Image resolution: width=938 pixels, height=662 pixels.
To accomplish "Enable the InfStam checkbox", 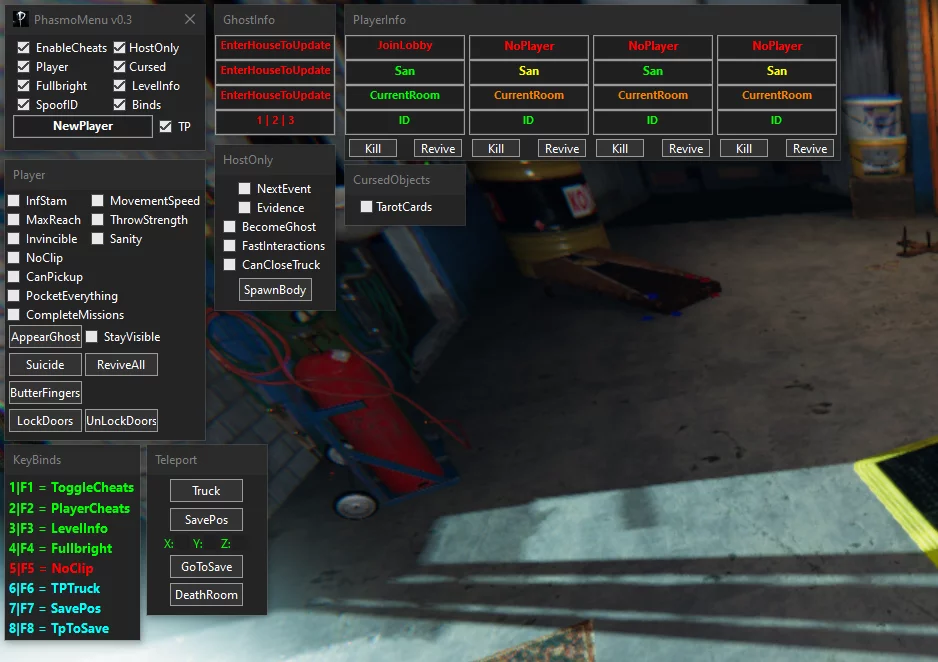I will pyautogui.click(x=14, y=201).
